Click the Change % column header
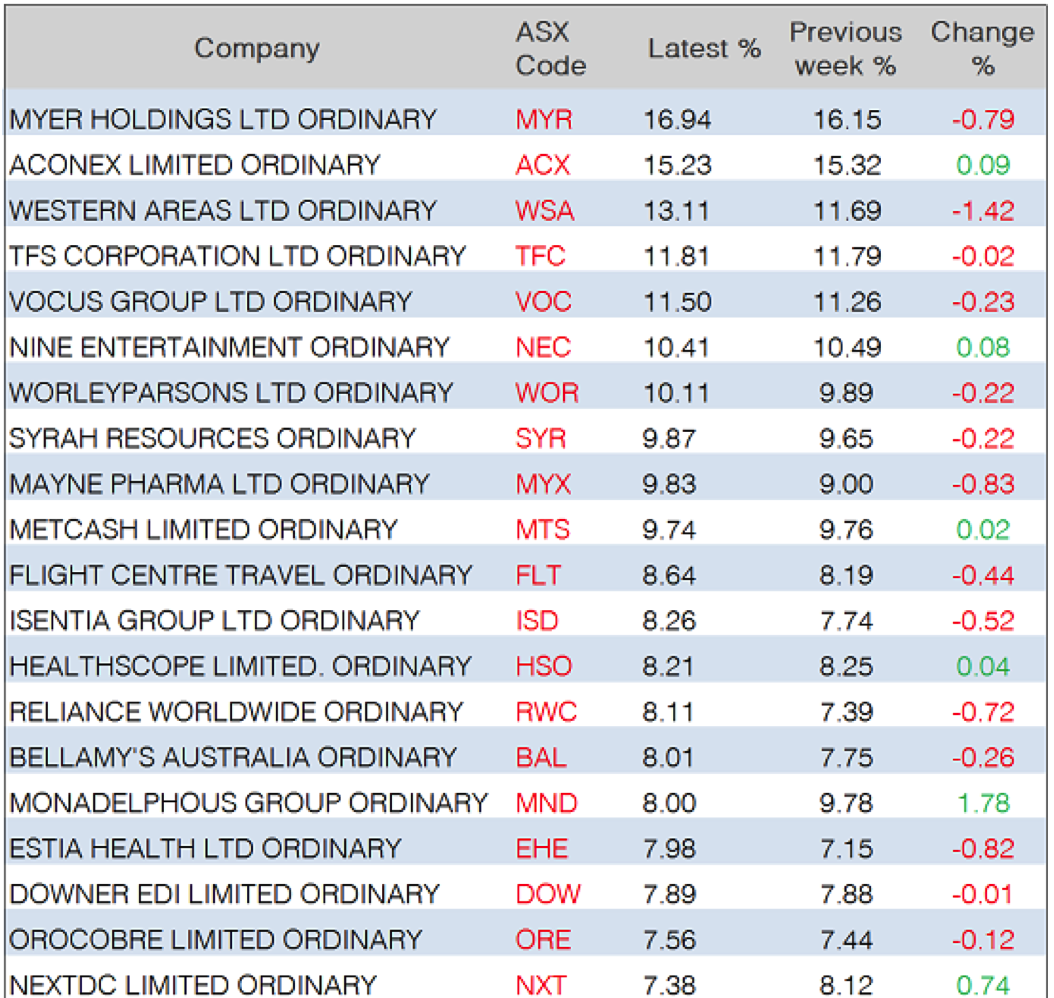This screenshot has height=998, width=1054. coord(982,49)
